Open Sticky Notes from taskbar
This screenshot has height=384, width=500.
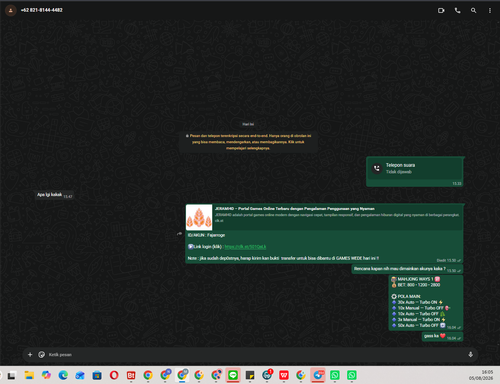click(250, 376)
